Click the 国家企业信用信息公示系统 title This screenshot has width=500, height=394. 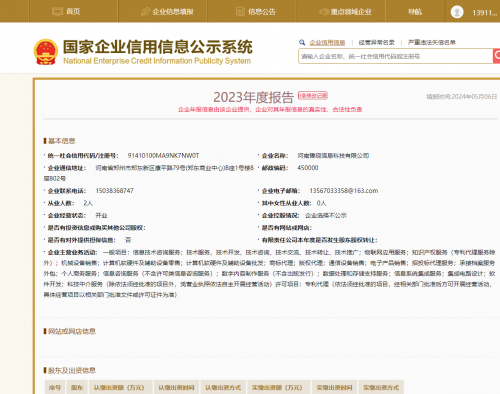click(x=158, y=47)
